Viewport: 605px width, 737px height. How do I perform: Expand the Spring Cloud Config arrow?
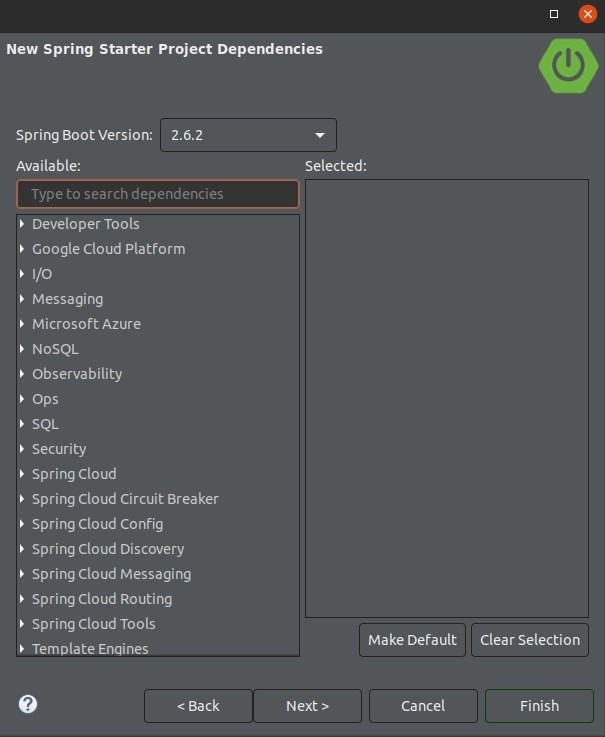22,524
